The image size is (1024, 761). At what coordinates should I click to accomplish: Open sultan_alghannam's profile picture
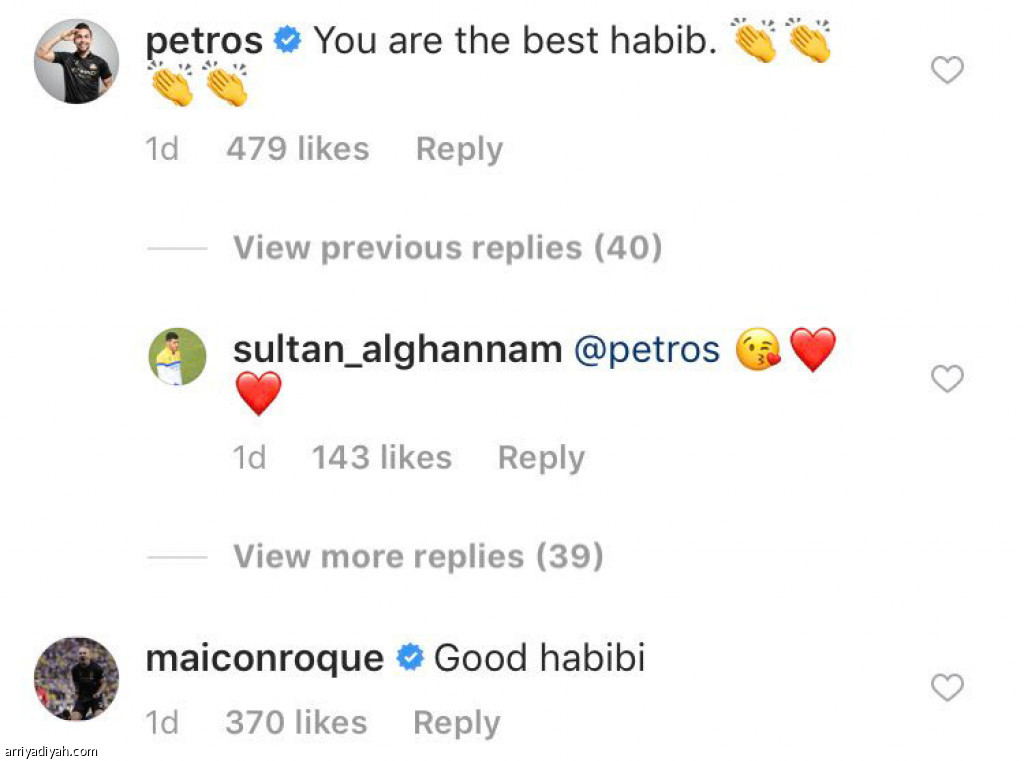(x=178, y=357)
